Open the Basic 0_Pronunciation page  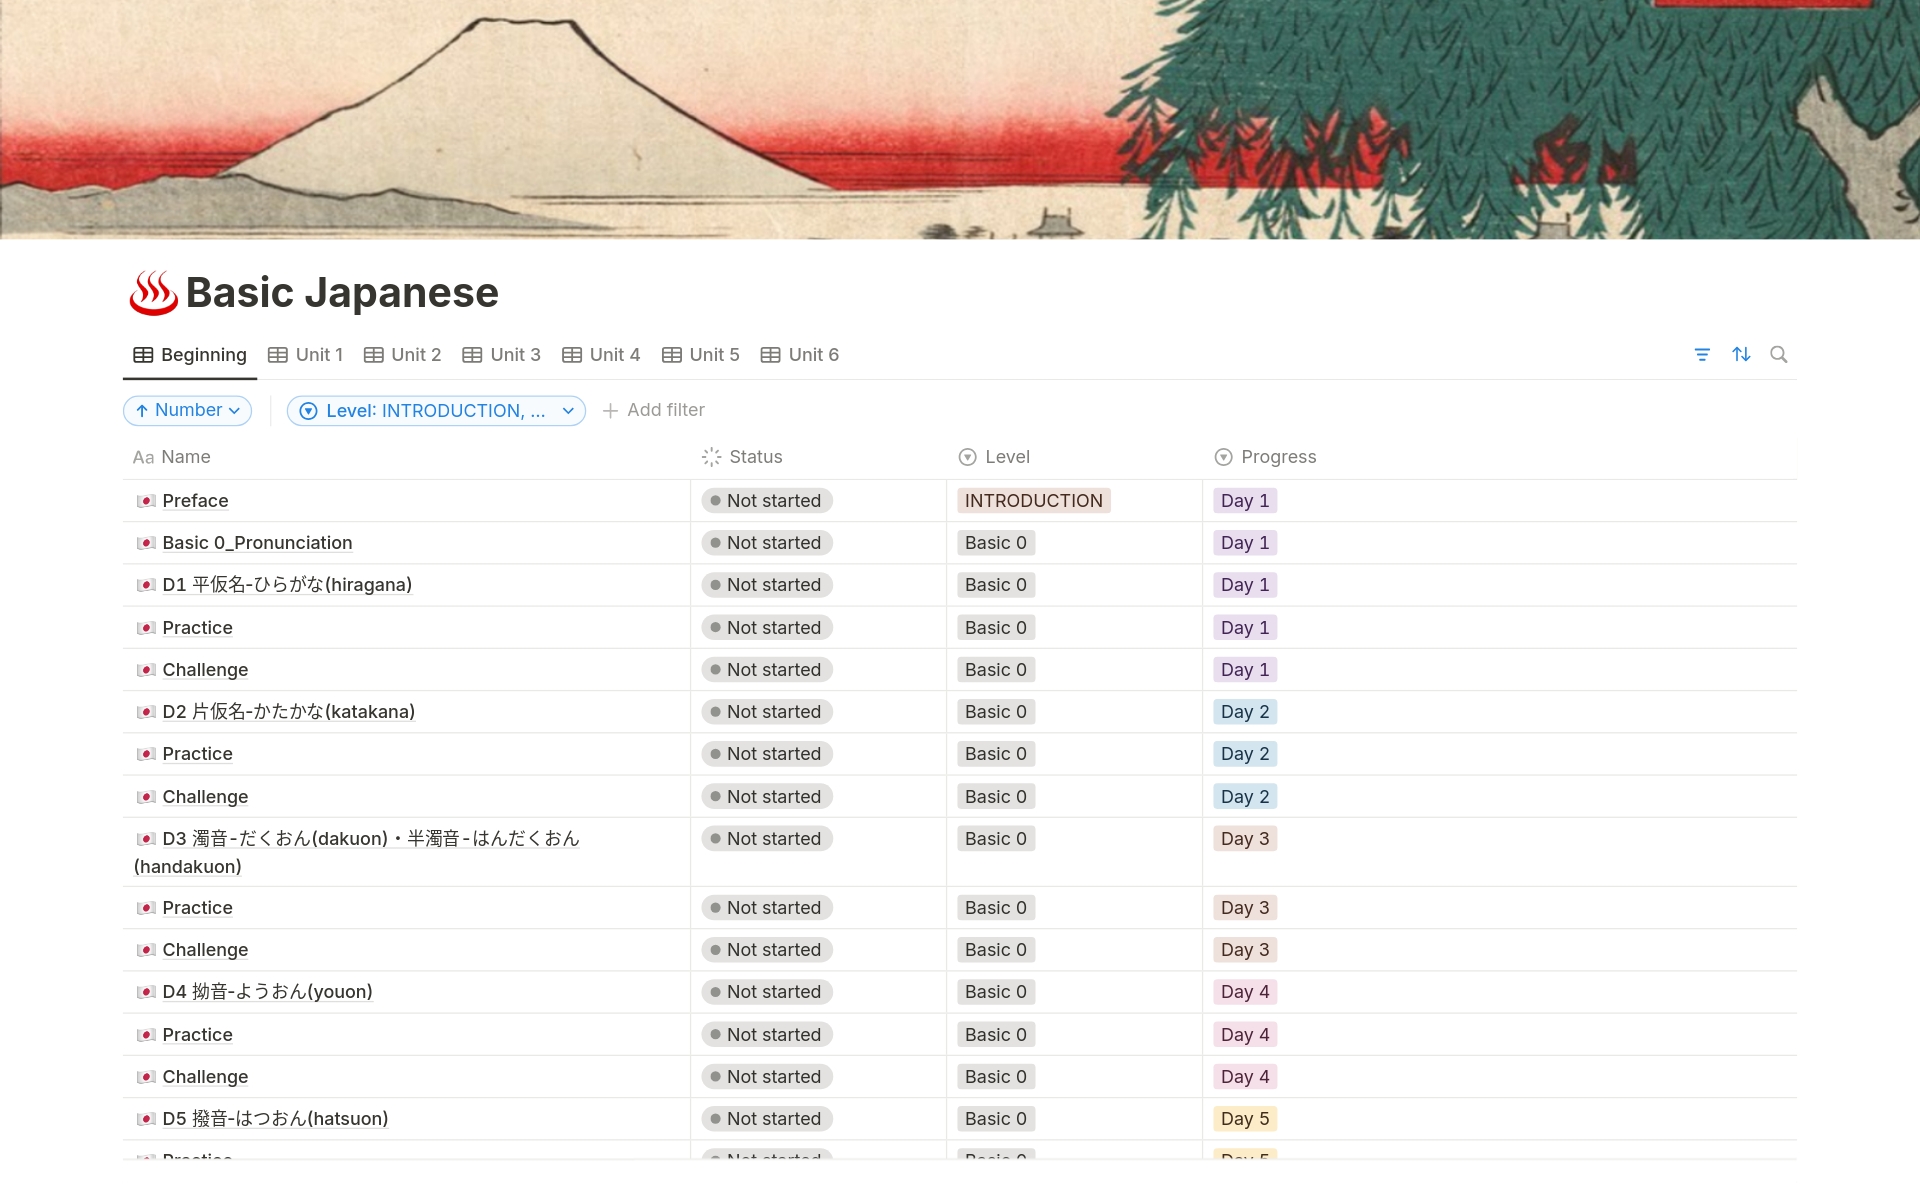pyautogui.click(x=258, y=543)
